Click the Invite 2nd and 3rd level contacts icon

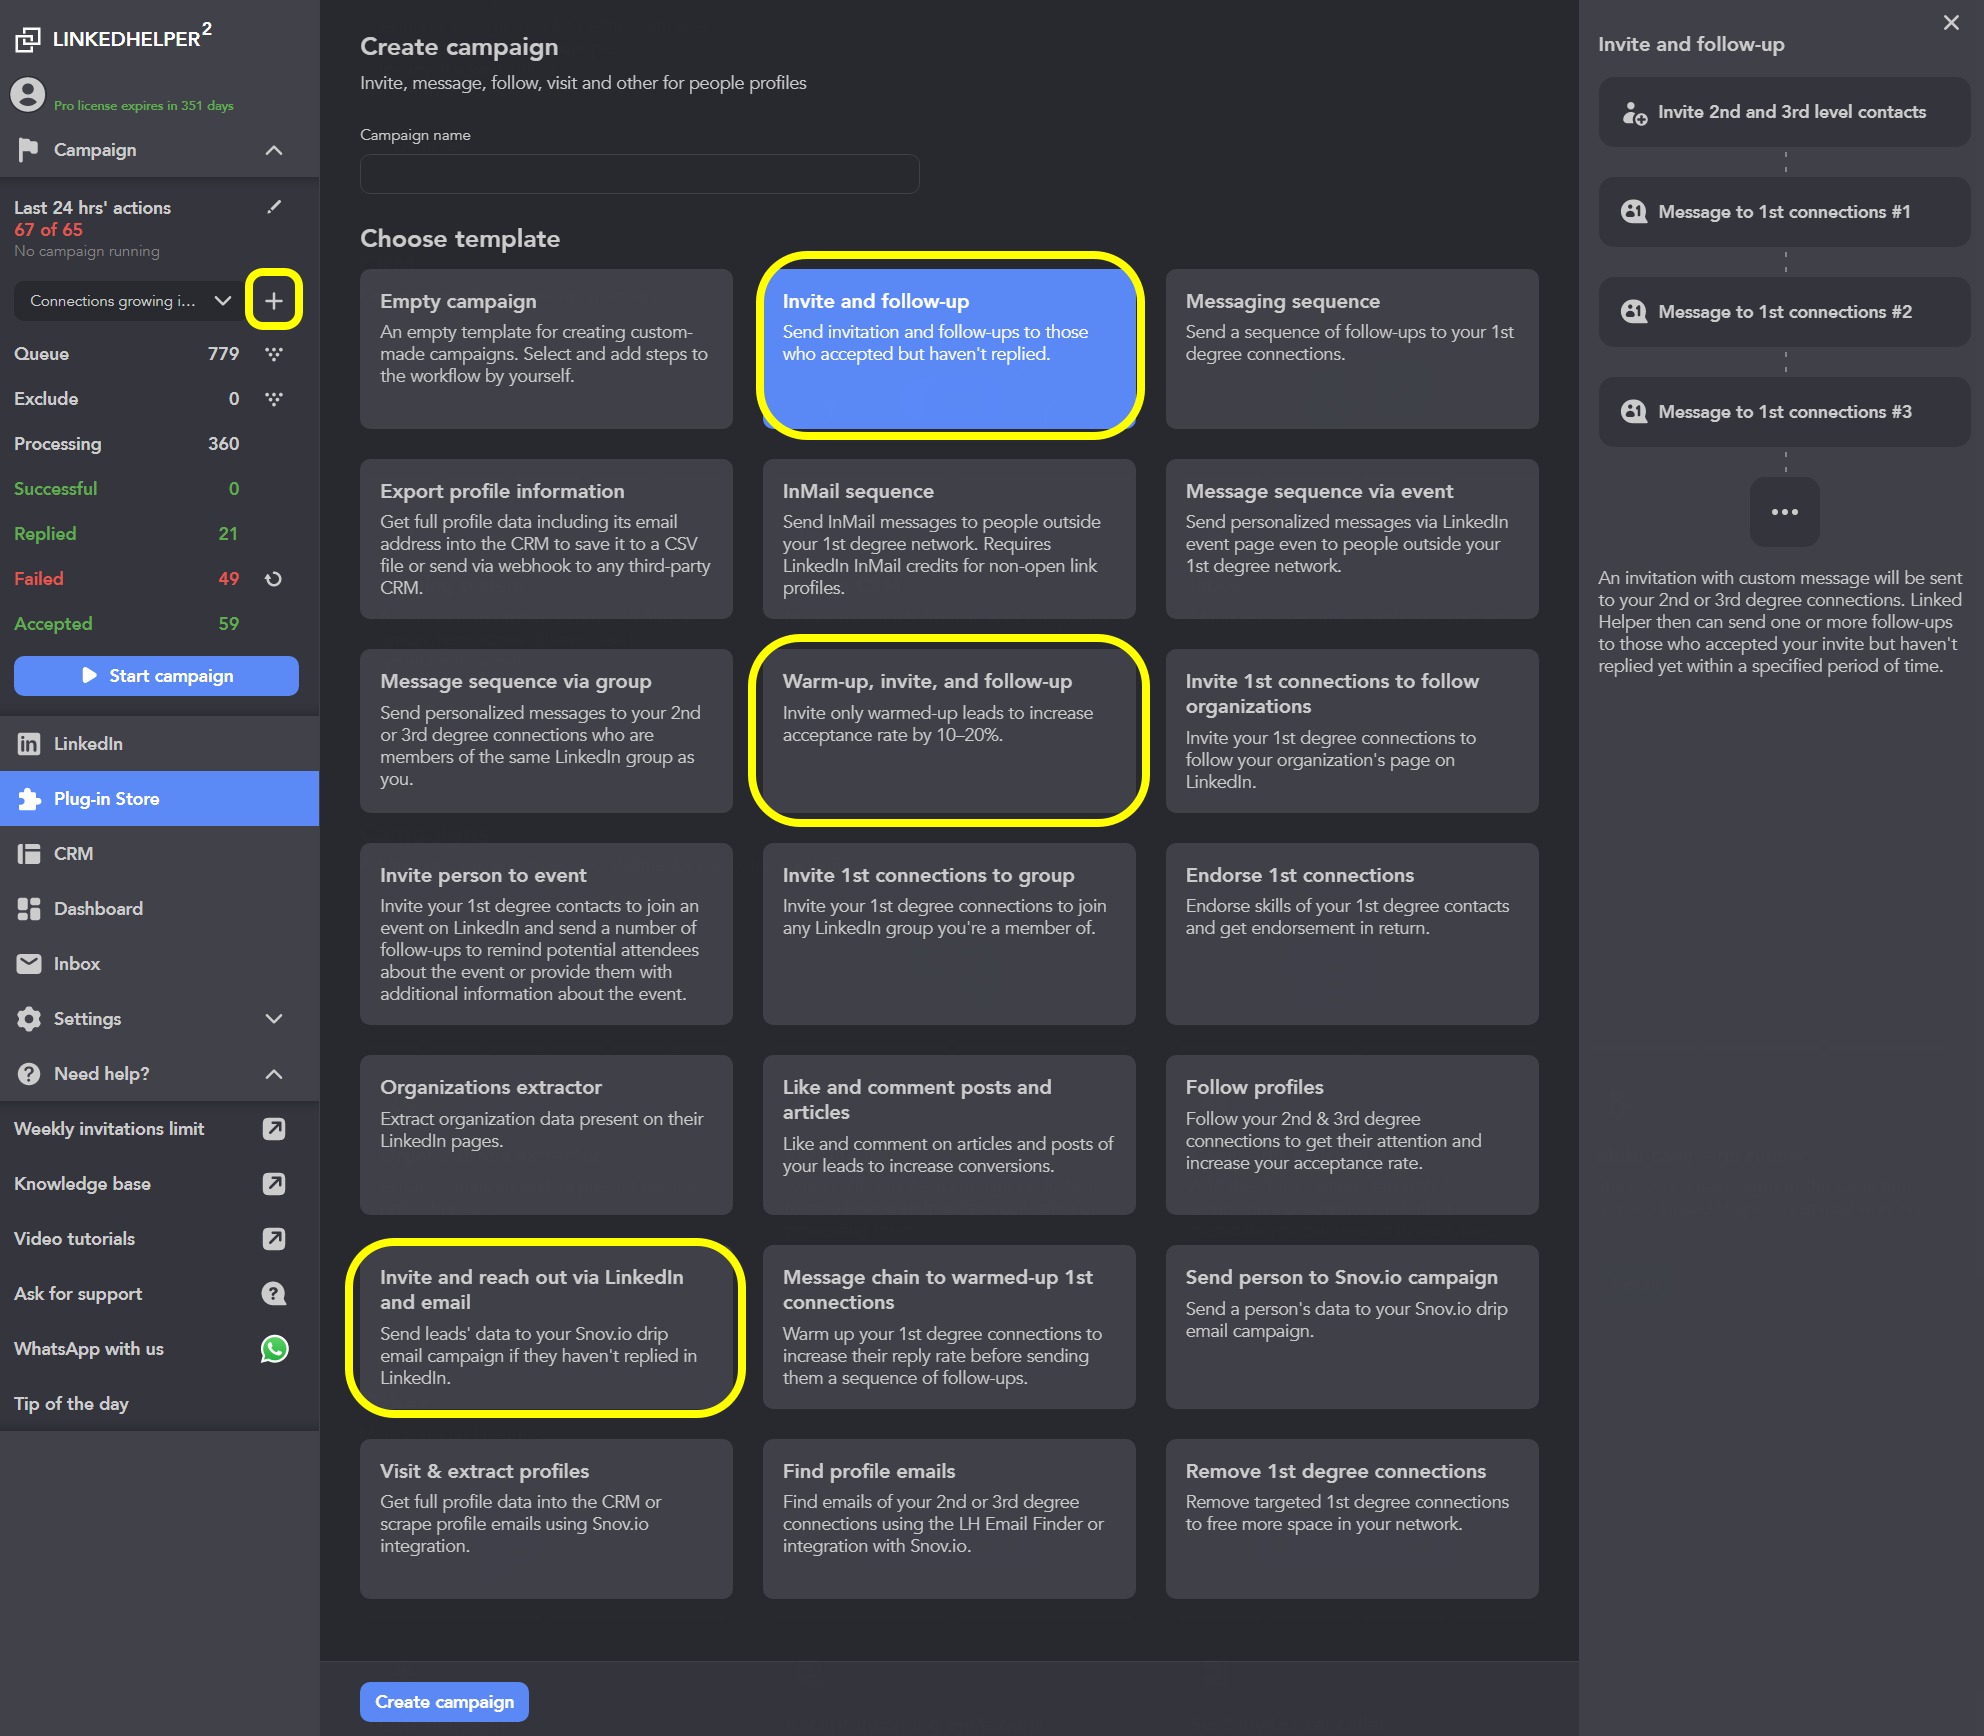1635,113
